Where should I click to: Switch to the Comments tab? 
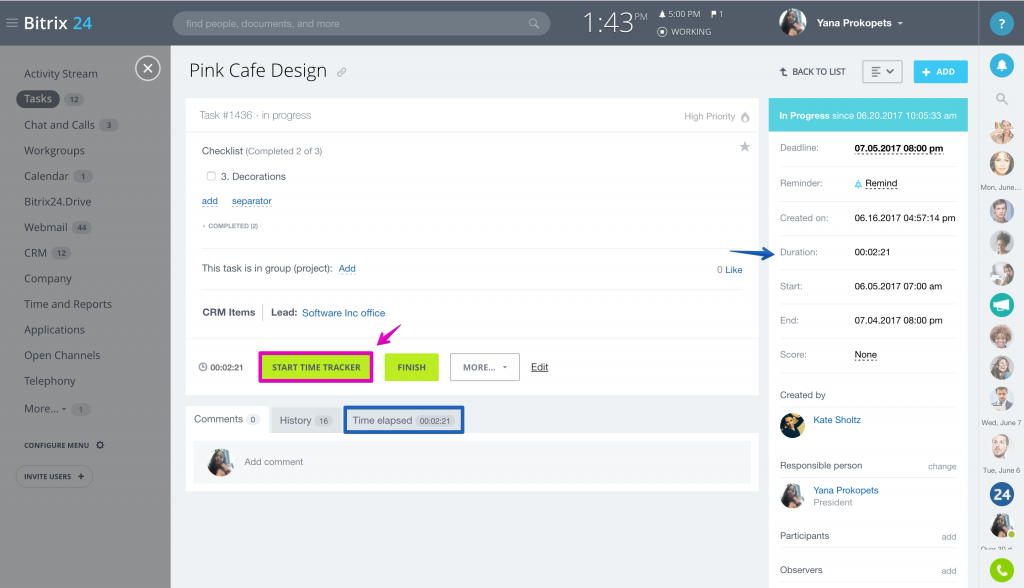pyautogui.click(x=227, y=419)
